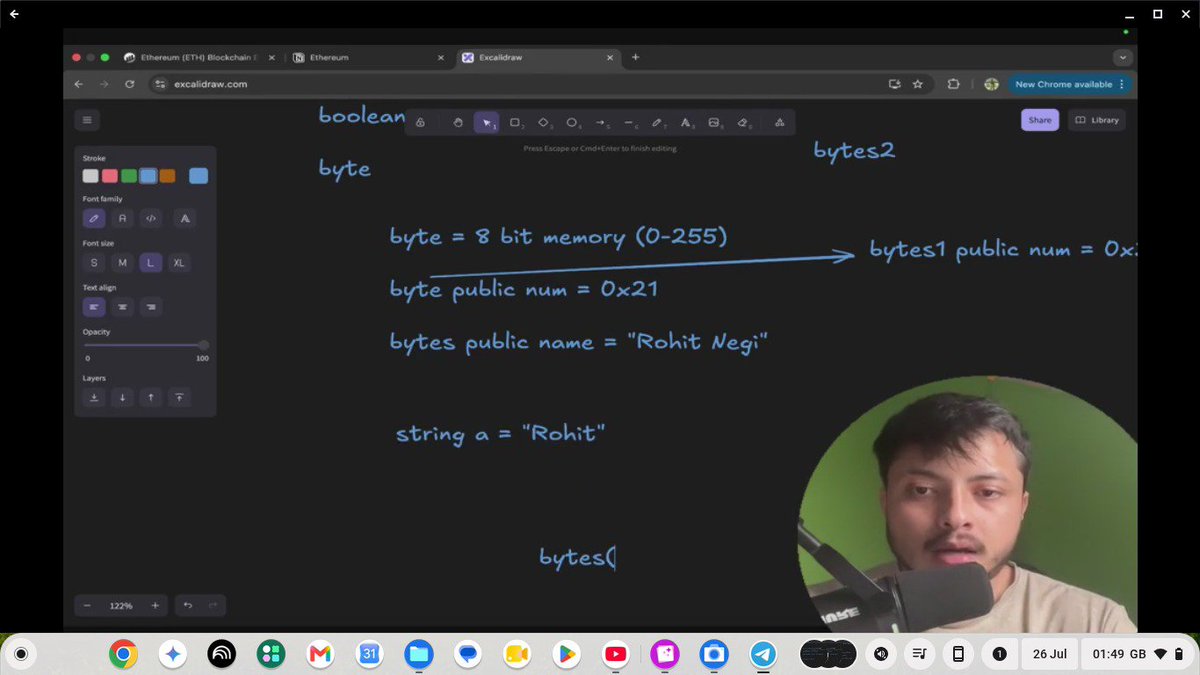
Task: Zoom in with the plus button
Action: pos(155,605)
